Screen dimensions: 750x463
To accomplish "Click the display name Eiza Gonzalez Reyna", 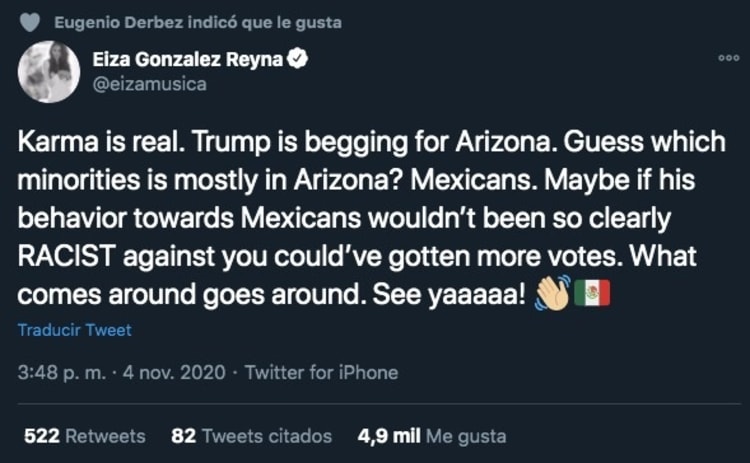I will (187, 60).
